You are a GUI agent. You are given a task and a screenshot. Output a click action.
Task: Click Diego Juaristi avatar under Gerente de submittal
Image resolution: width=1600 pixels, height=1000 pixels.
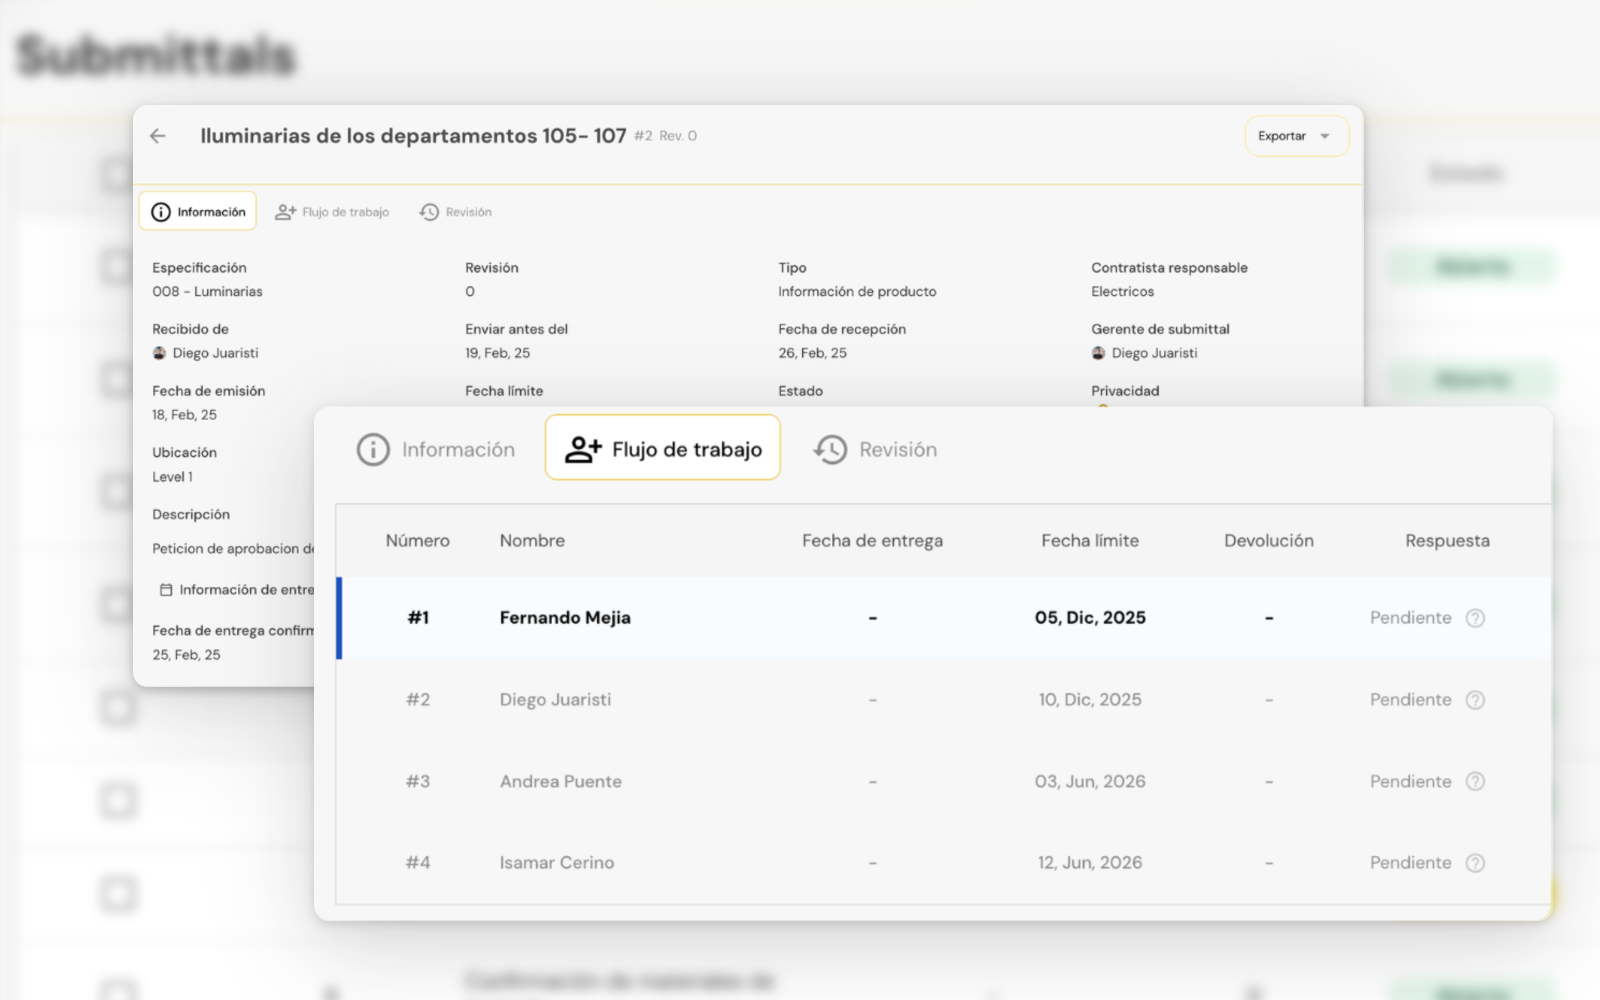(x=1099, y=353)
